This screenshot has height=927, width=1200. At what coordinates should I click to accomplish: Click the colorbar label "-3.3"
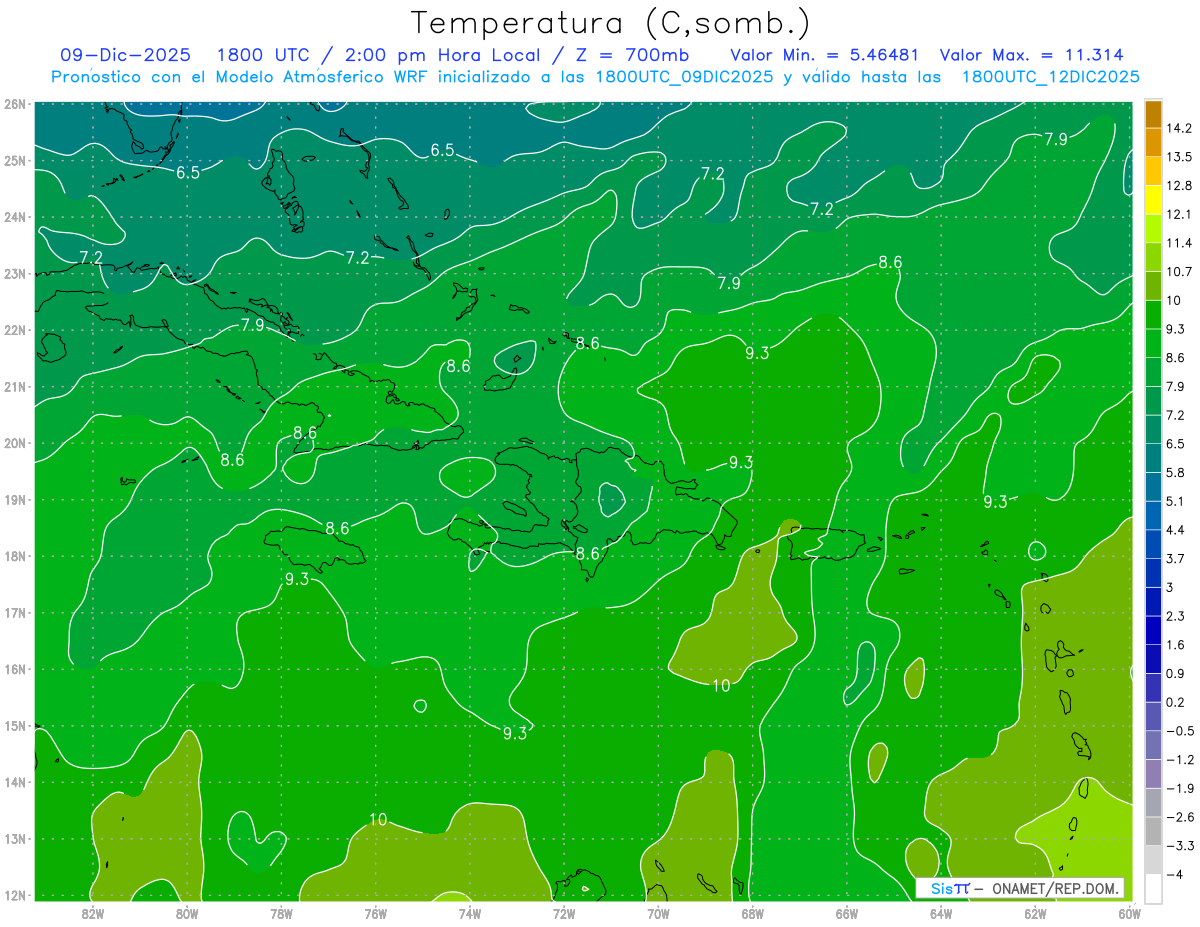pos(1179,845)
